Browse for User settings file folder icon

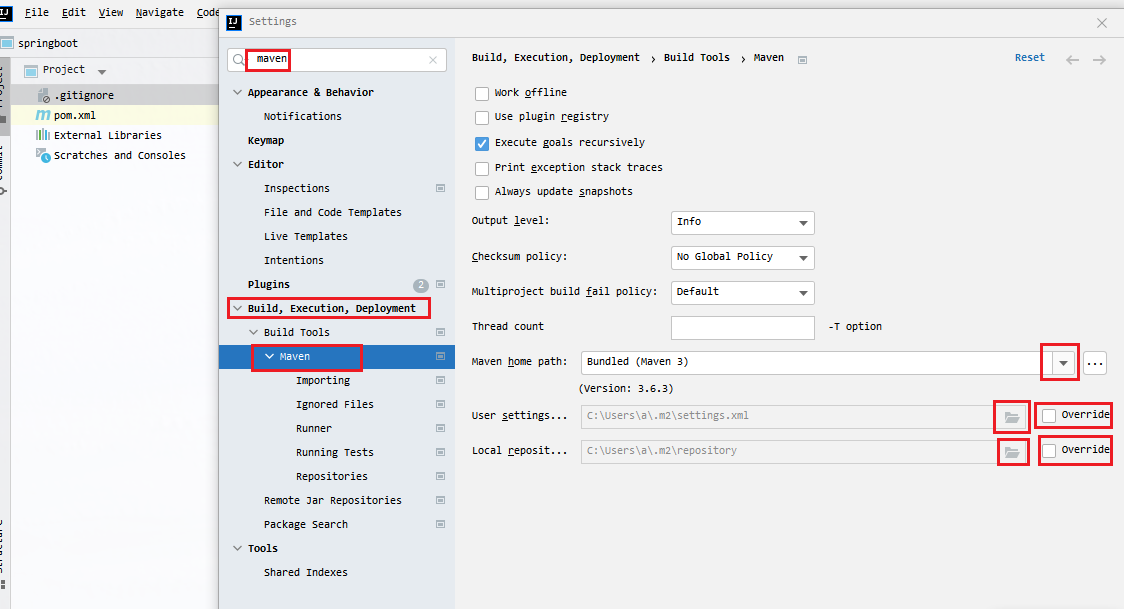(1011, 417)
